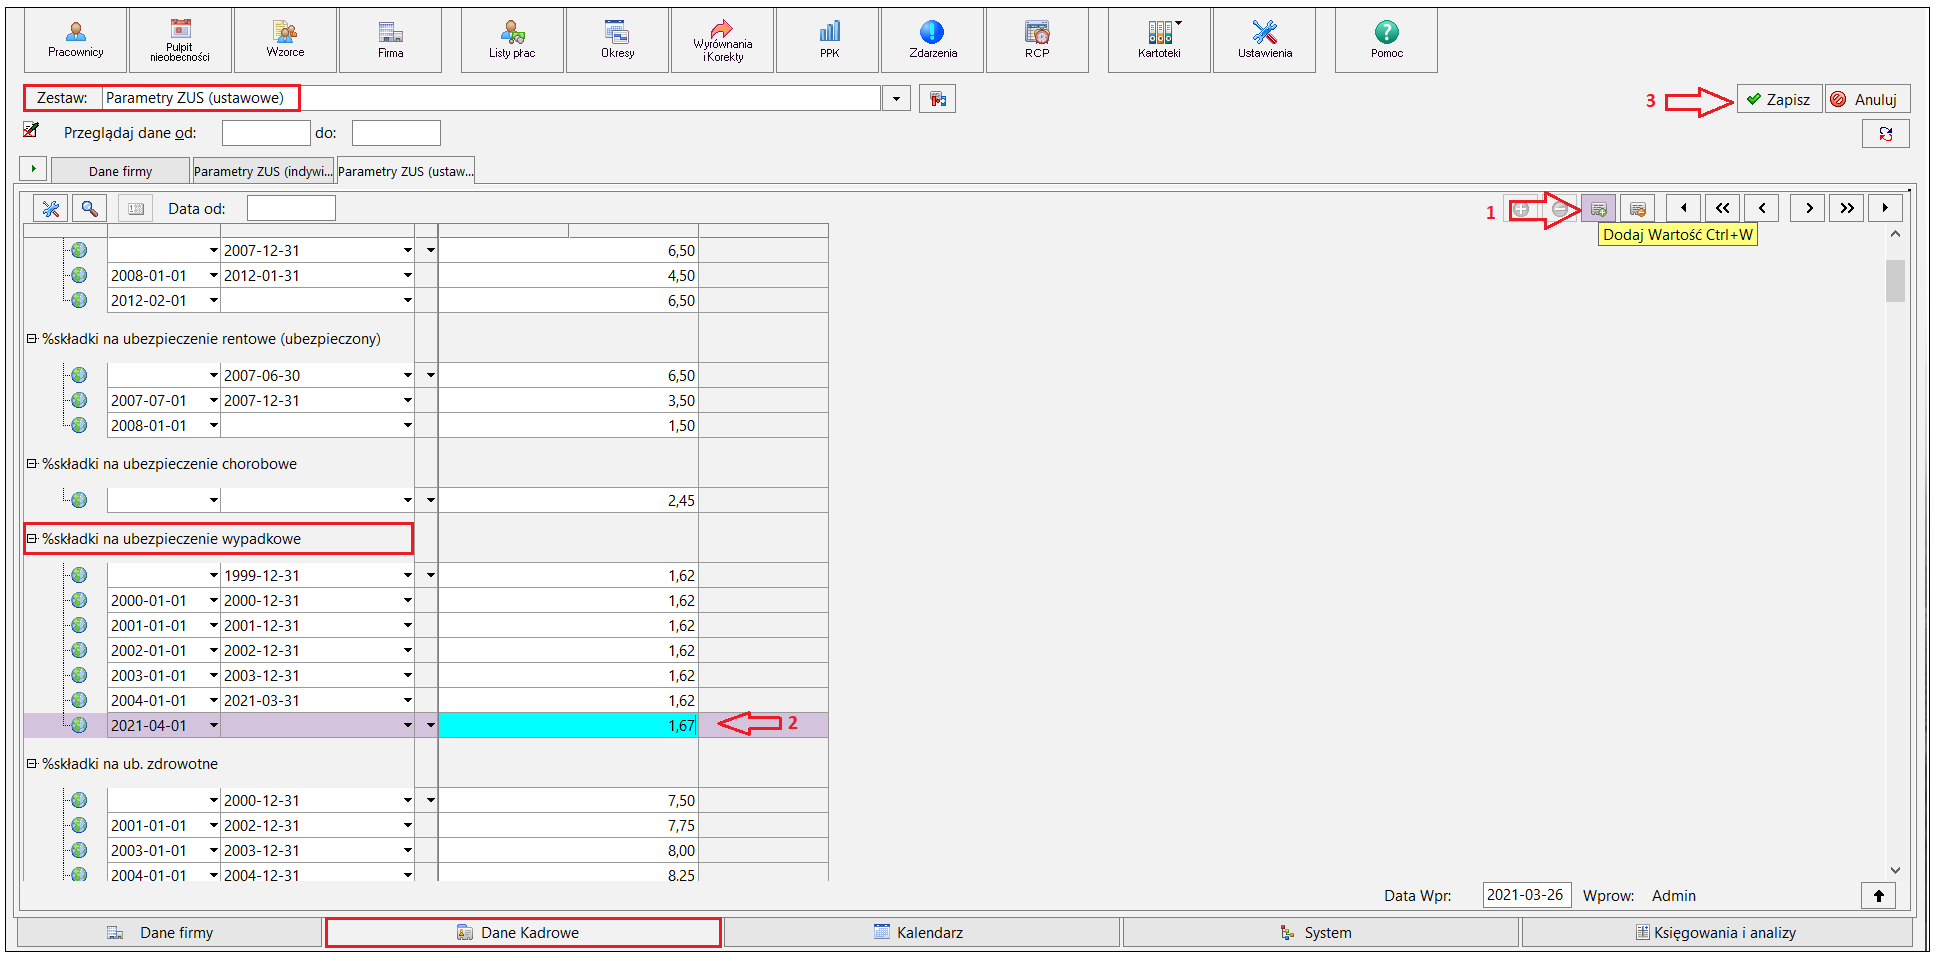
Task: Open RCP module icon
Action: click(x=1037, y=40)
